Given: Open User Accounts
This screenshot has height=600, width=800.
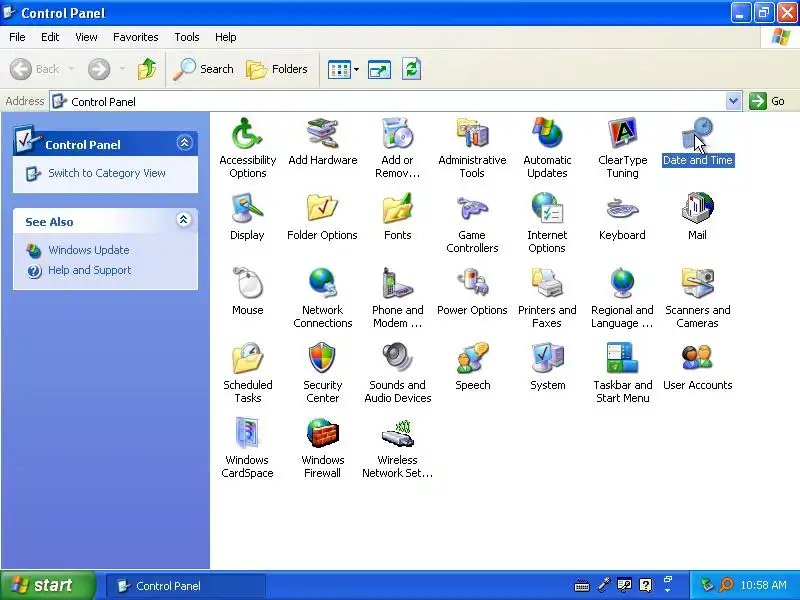Looking at the screenshot, I should point(697,367).
